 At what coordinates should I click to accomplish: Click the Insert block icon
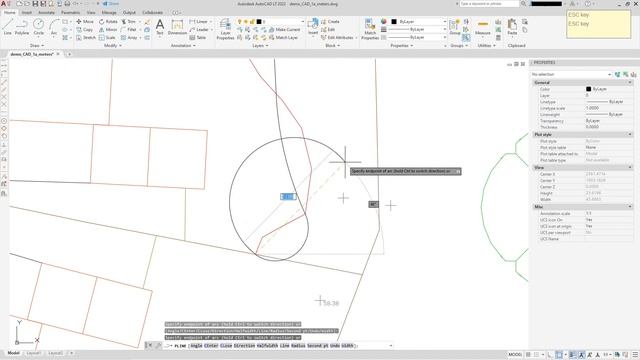(313, 27)
